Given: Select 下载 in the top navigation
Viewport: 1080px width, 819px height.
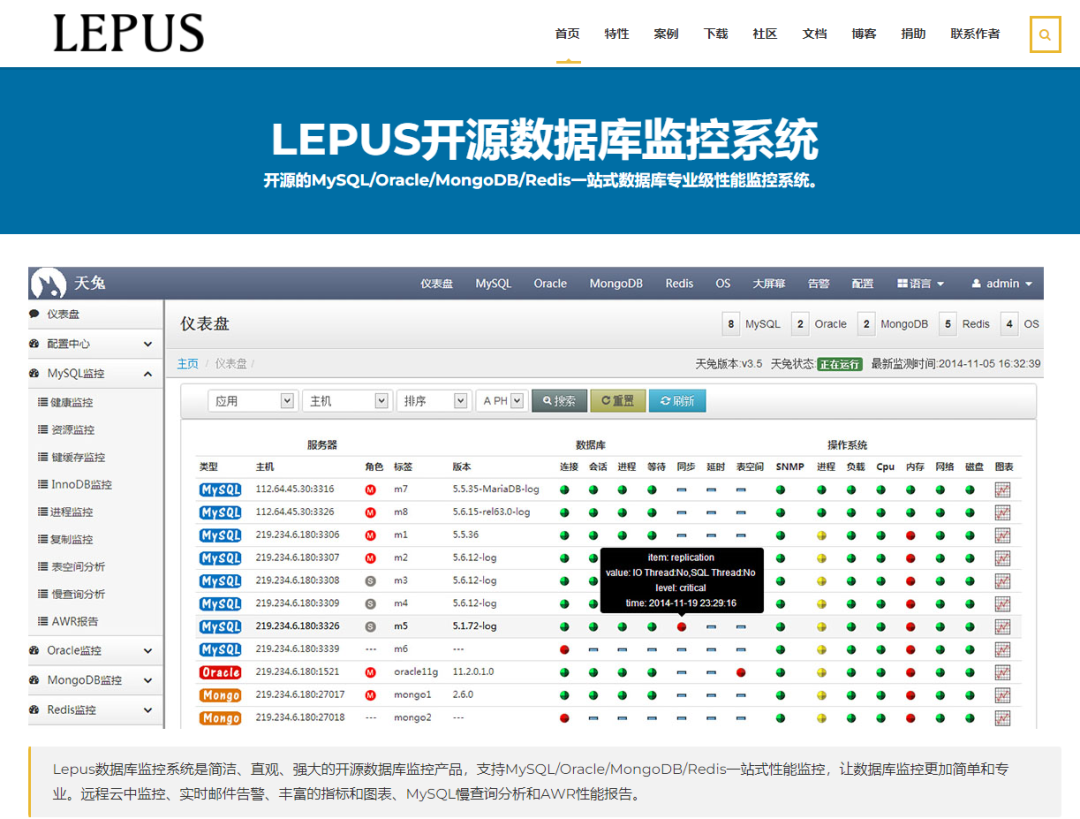Looking at the screenshot, I should point(716,34).
